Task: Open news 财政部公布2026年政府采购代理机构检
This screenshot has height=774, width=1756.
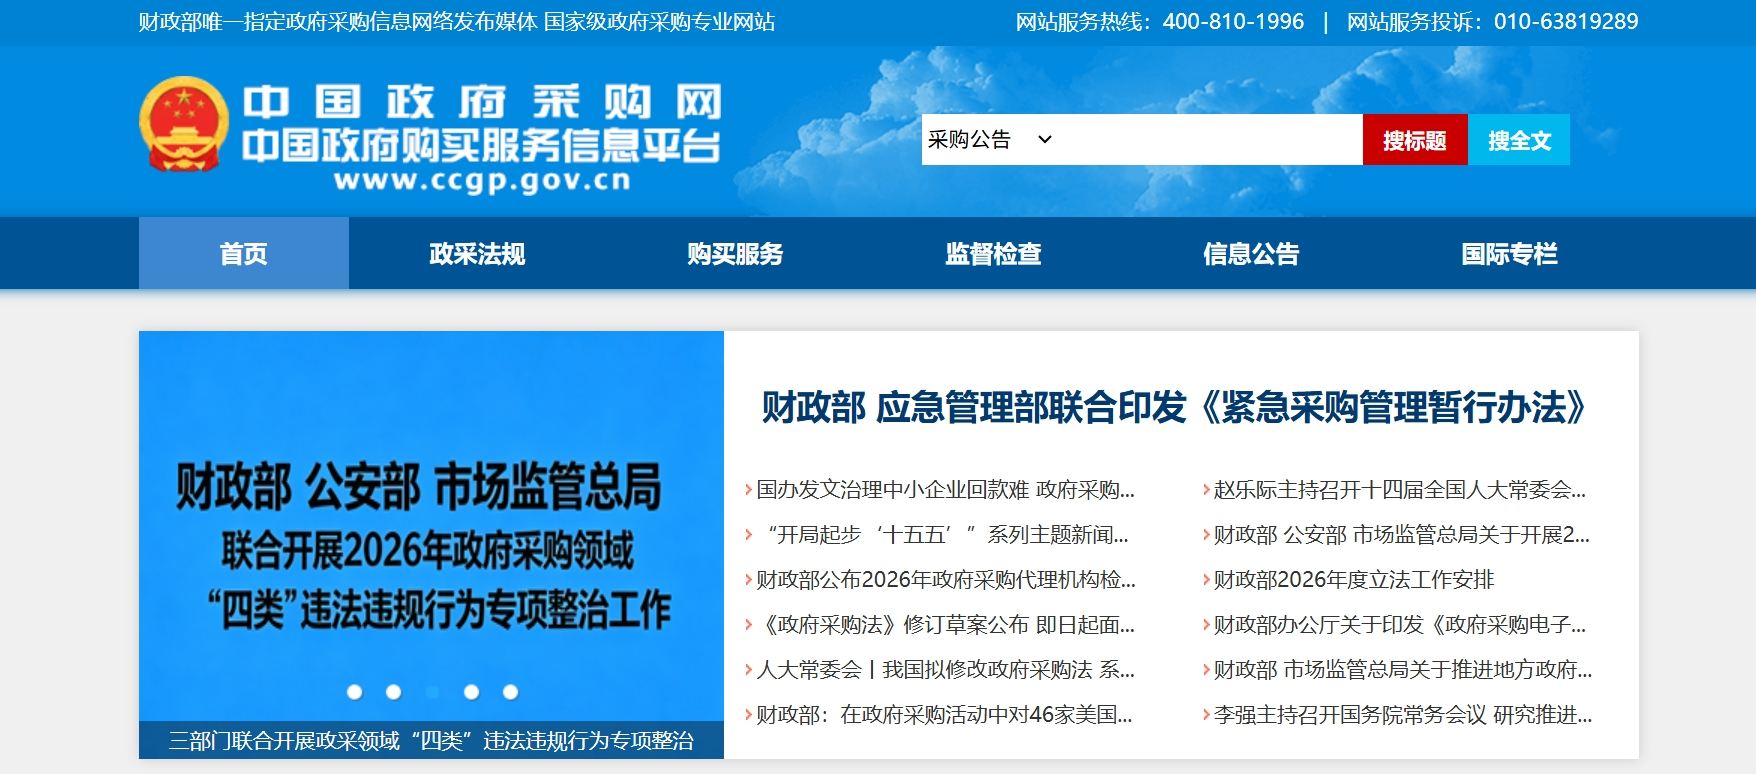Action: click(945, 579)
